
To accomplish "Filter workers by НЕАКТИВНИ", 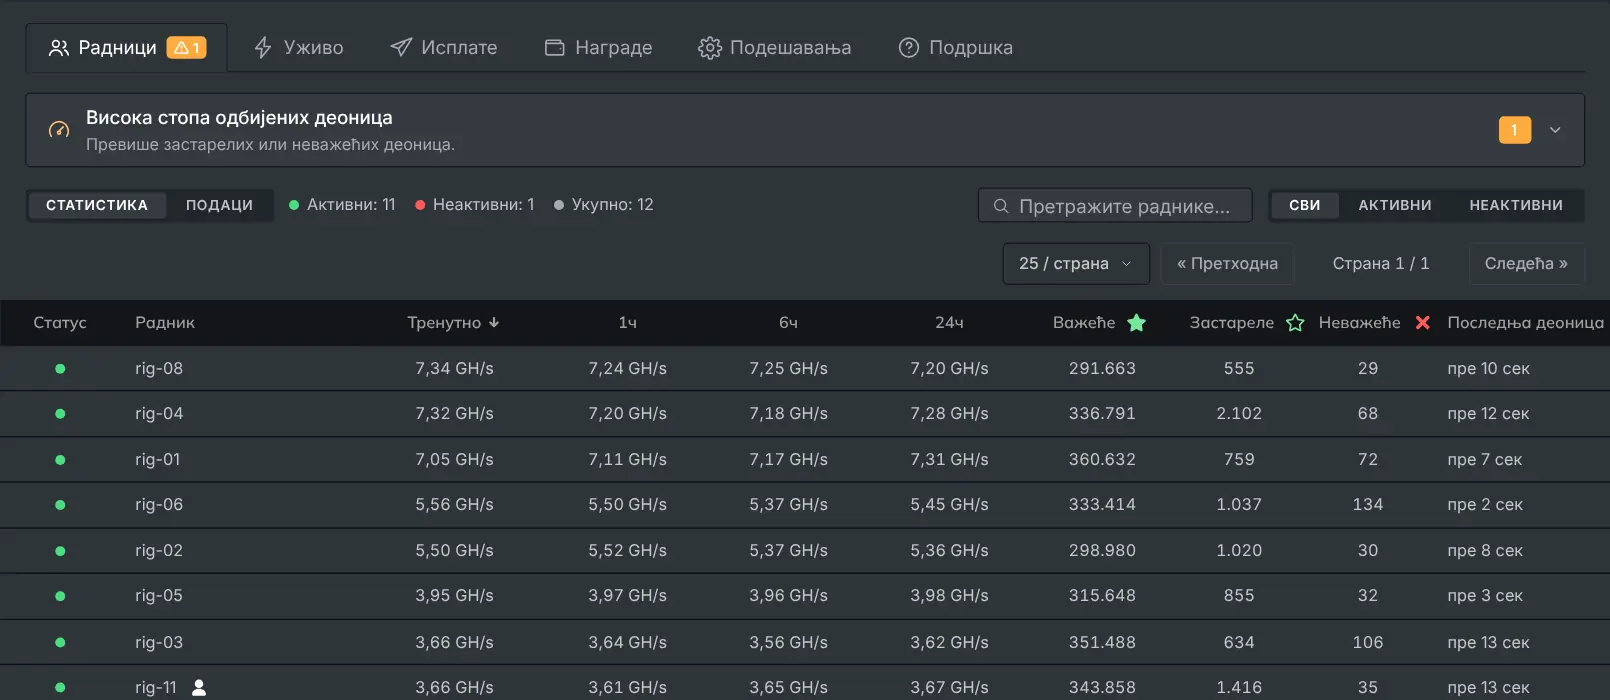I will pos(1516,205).
